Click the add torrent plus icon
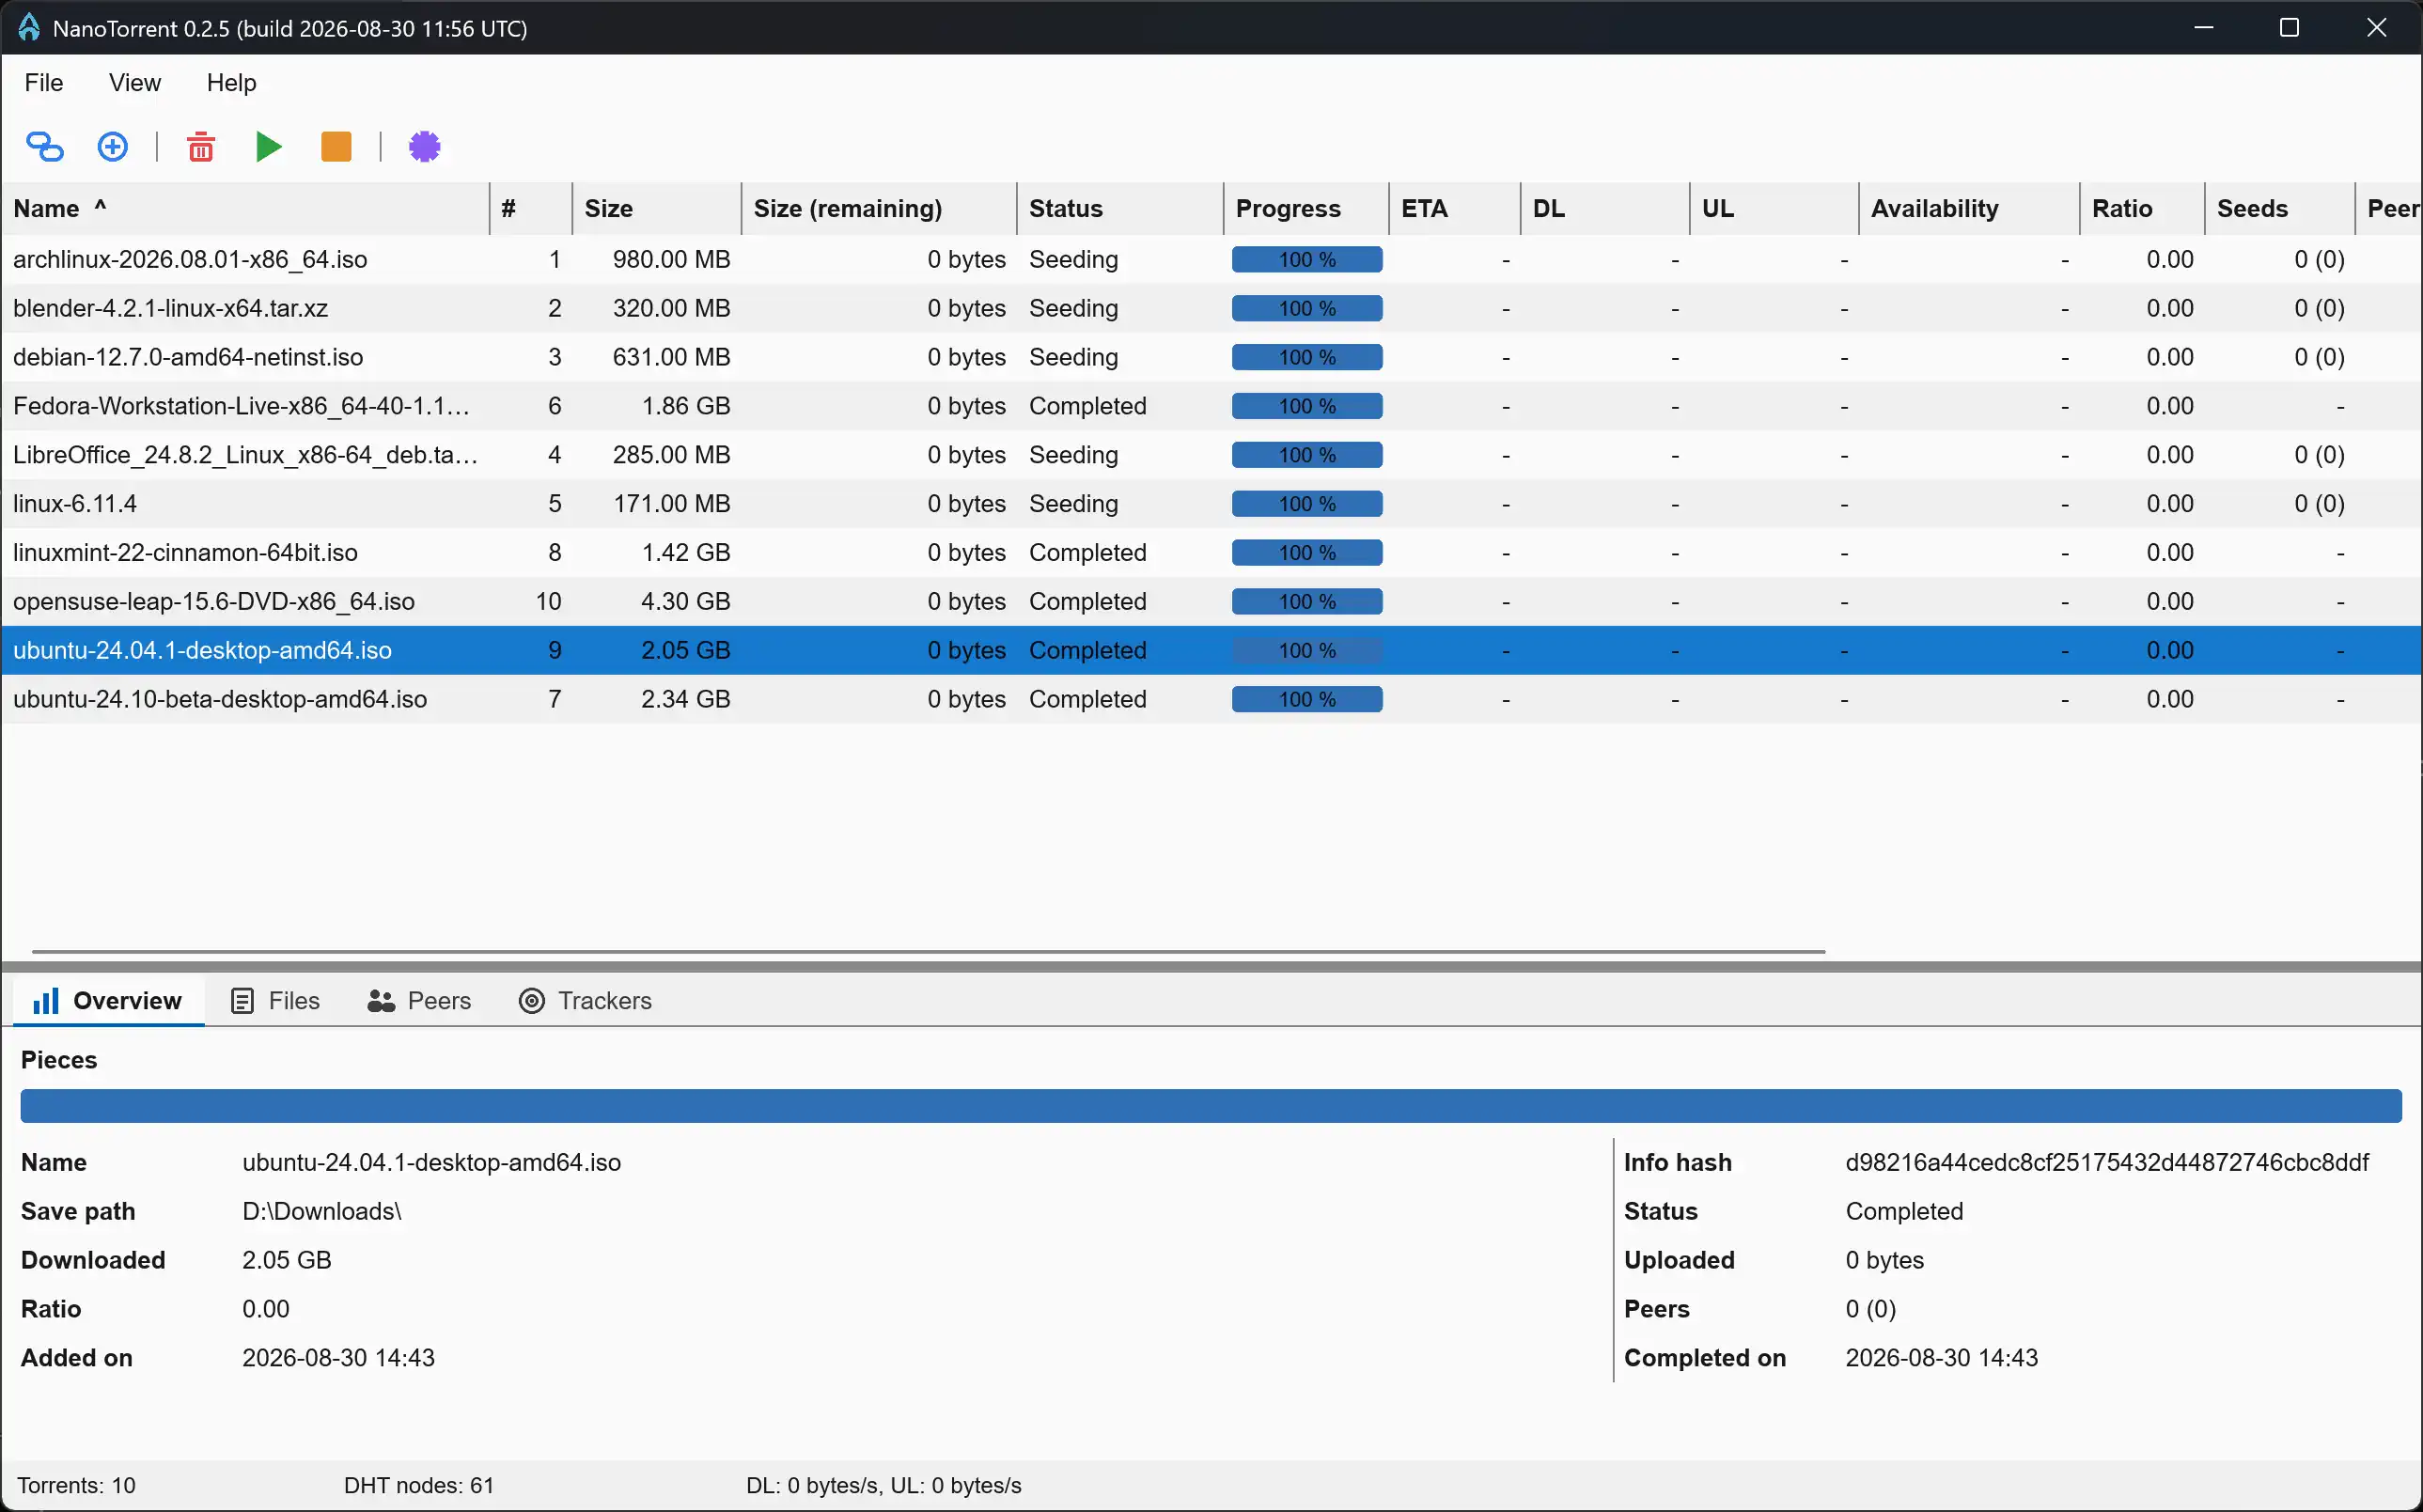This screenshot has width=2423, height=1512. pyautogui.click(x=112, y=147)
